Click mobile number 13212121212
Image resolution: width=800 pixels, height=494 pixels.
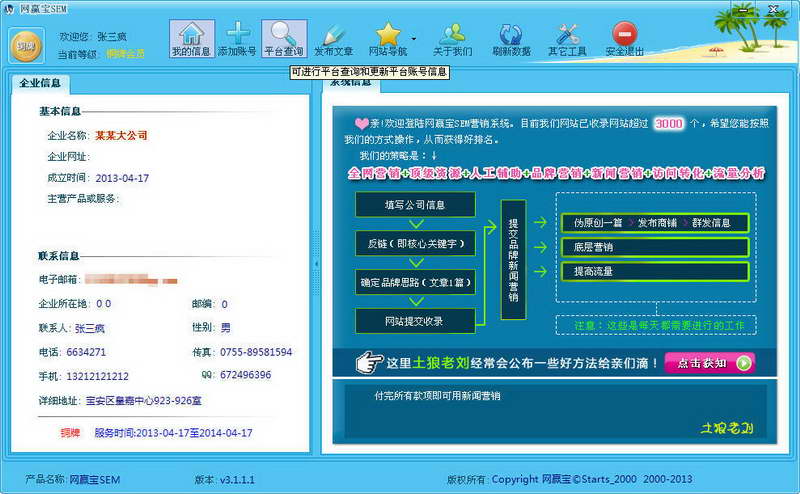click(97, 376)
